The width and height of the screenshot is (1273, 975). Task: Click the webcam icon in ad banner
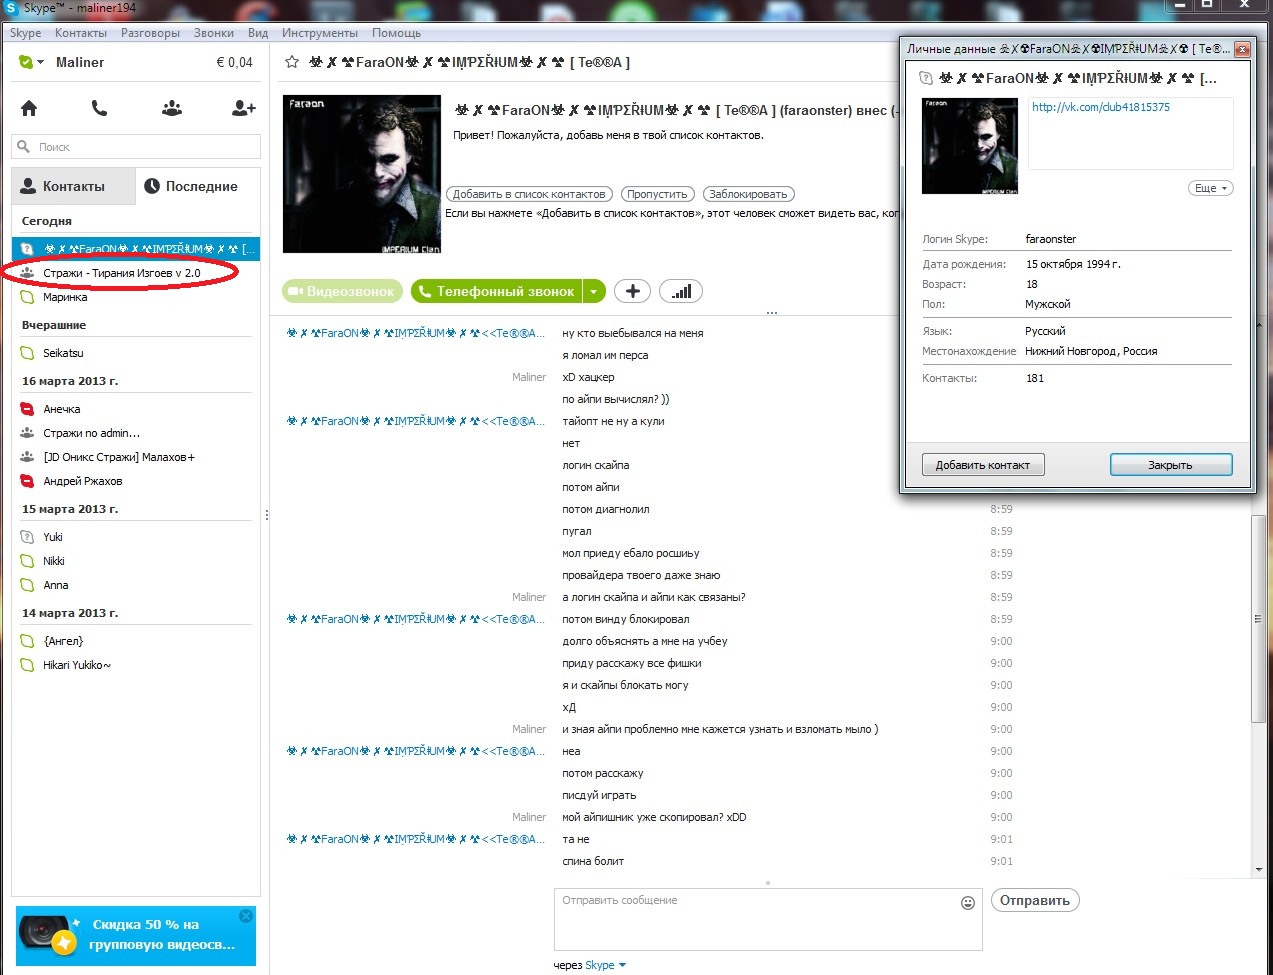tap(48, 934)
